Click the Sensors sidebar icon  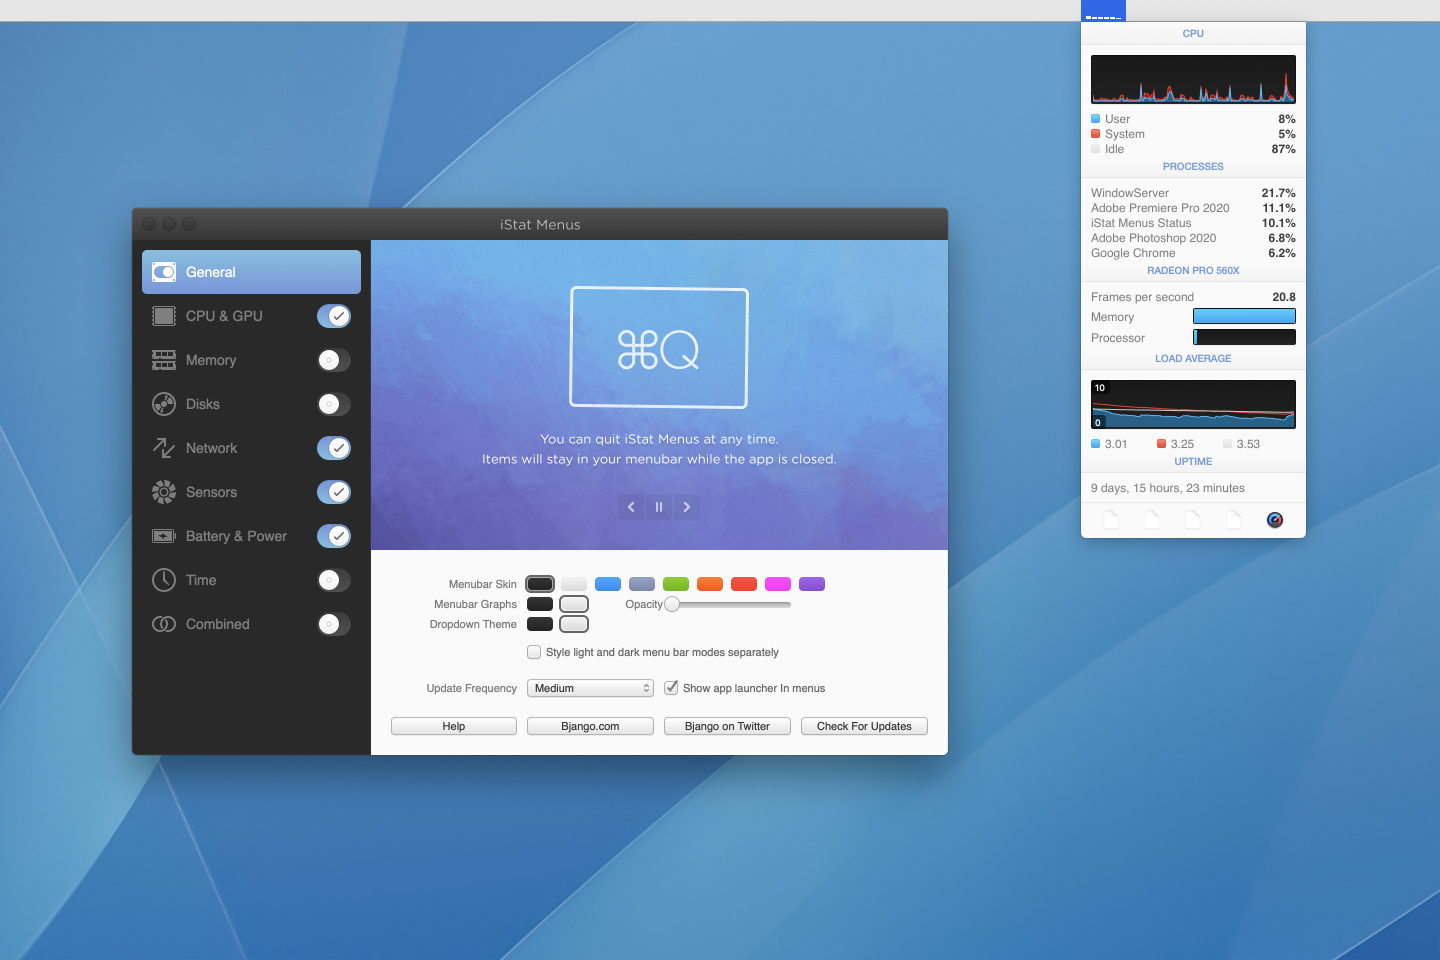pyautogui.click(x=164, y=492)
